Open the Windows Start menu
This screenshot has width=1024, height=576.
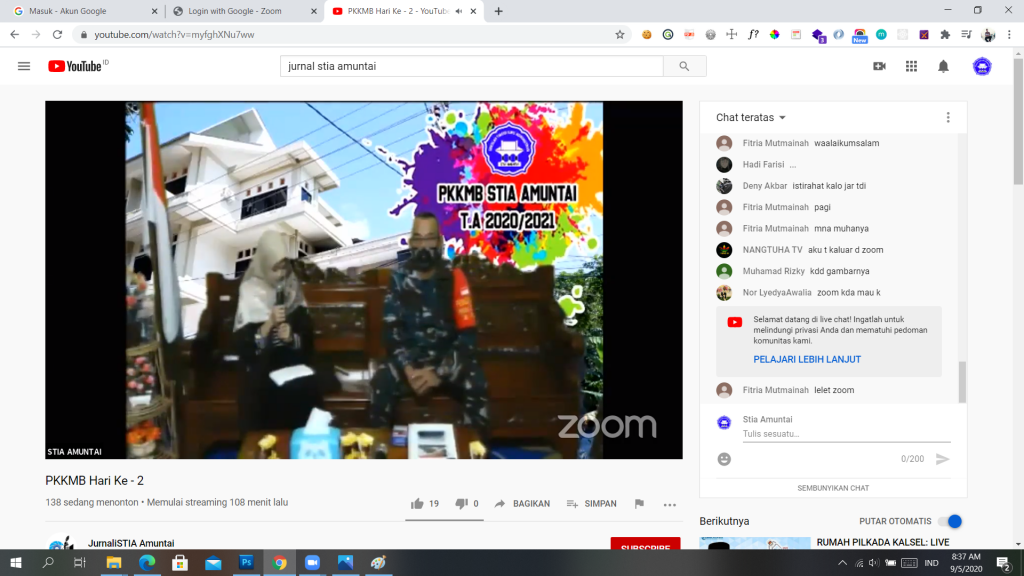point(16,562)
